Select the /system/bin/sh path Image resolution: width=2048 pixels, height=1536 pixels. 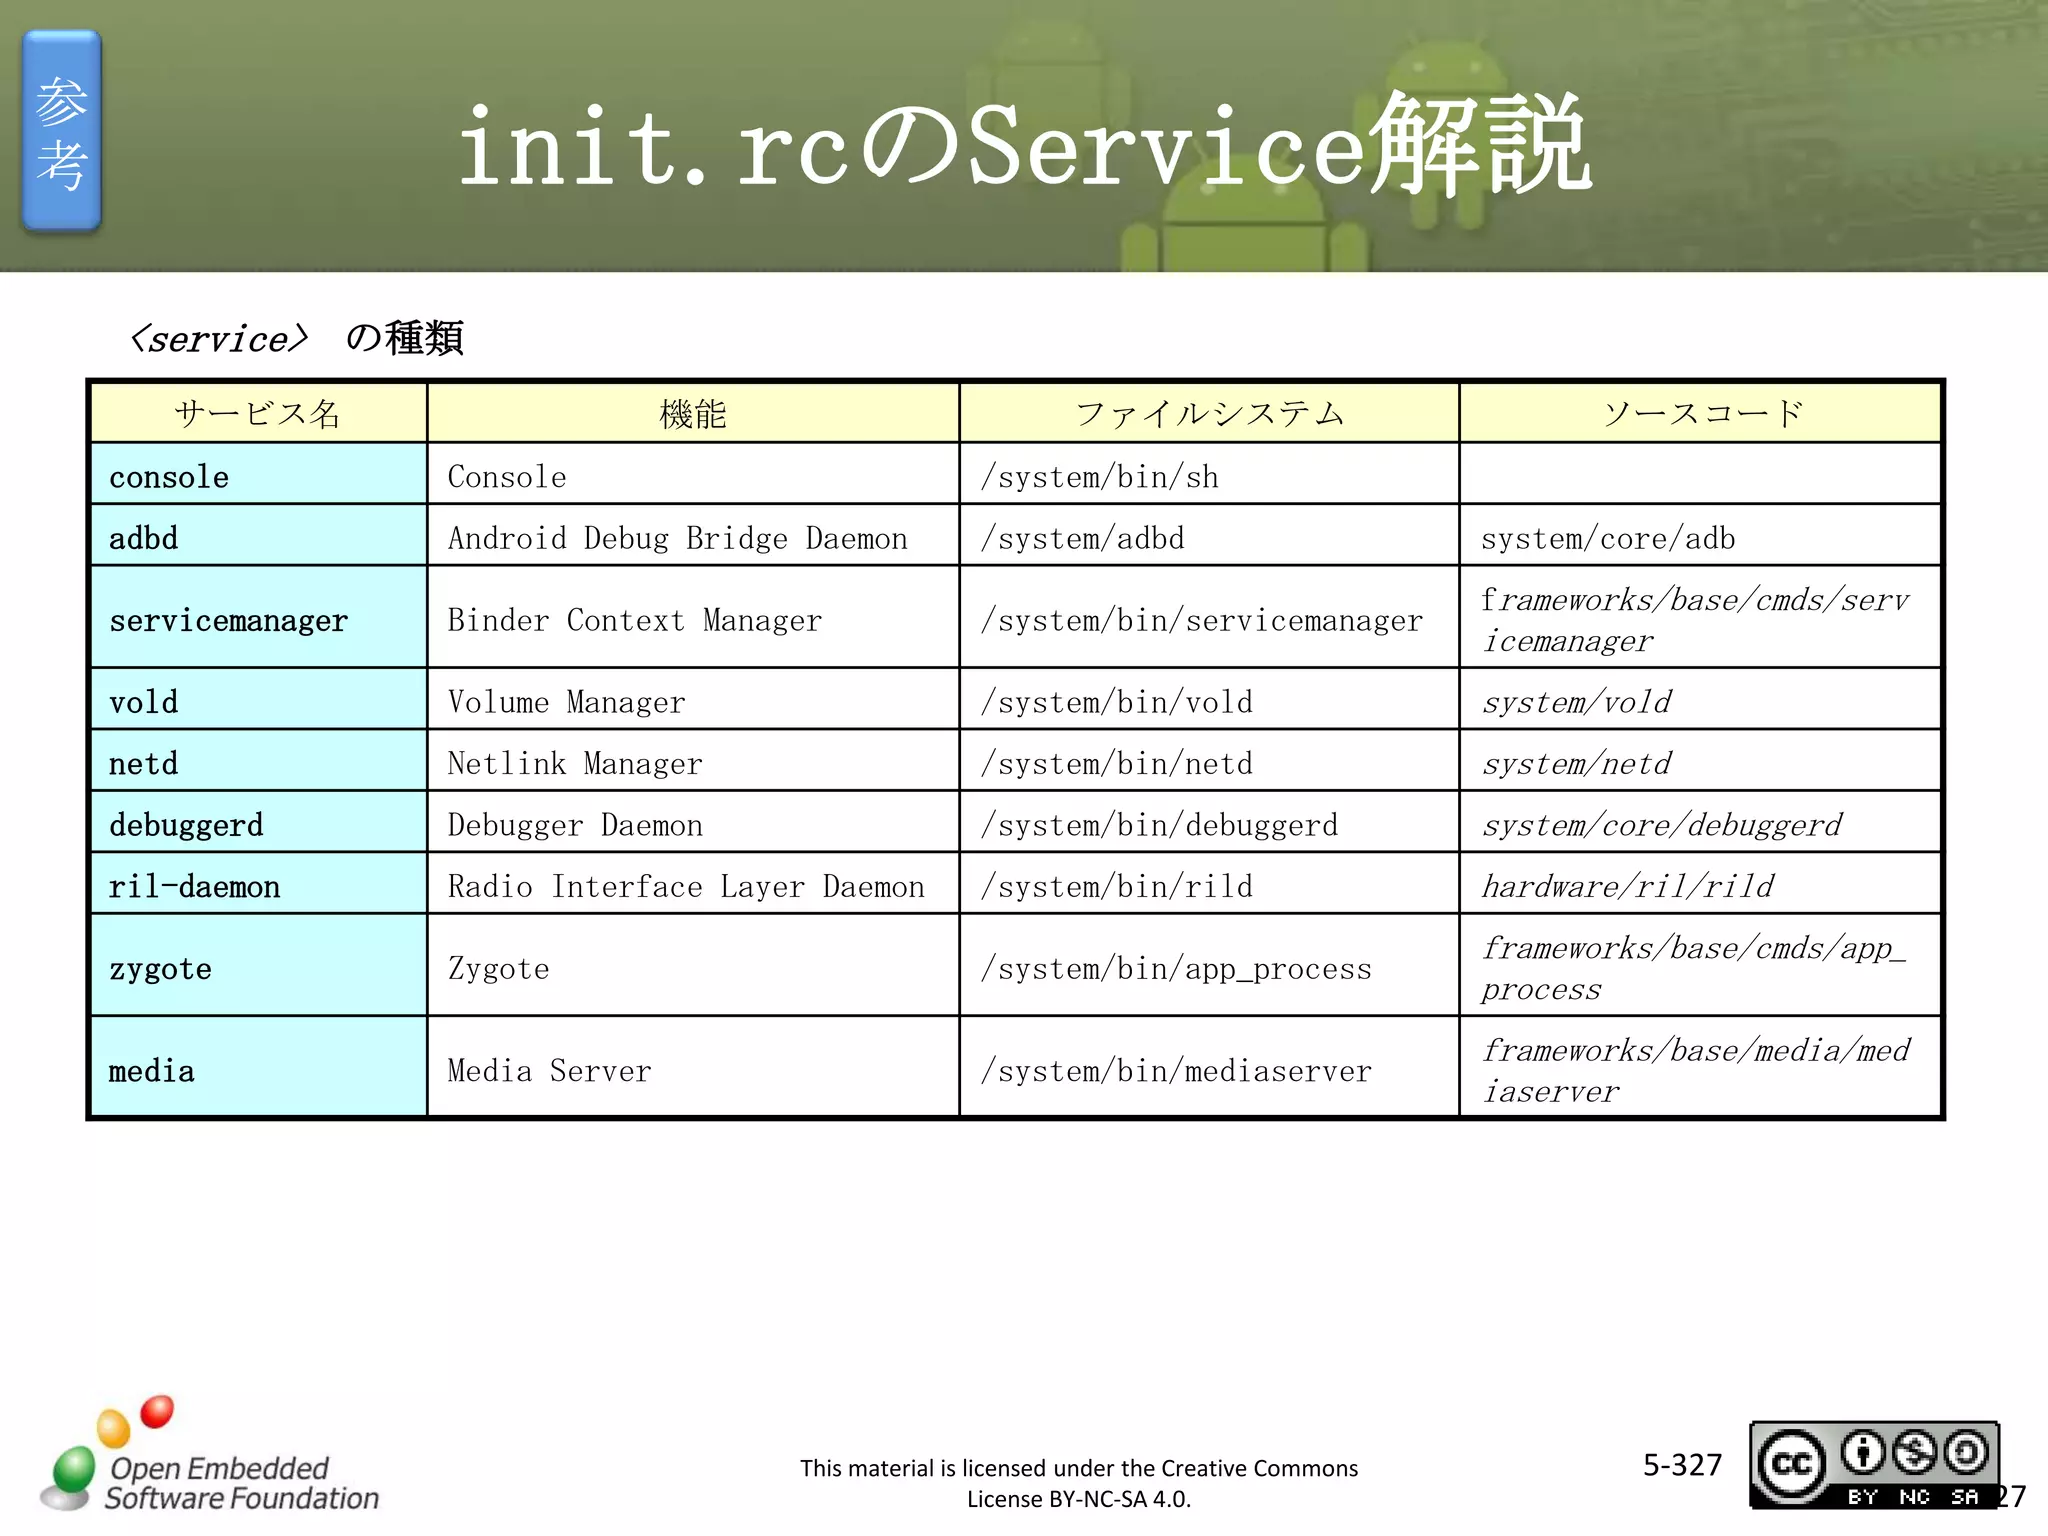tap(1100, 477)
